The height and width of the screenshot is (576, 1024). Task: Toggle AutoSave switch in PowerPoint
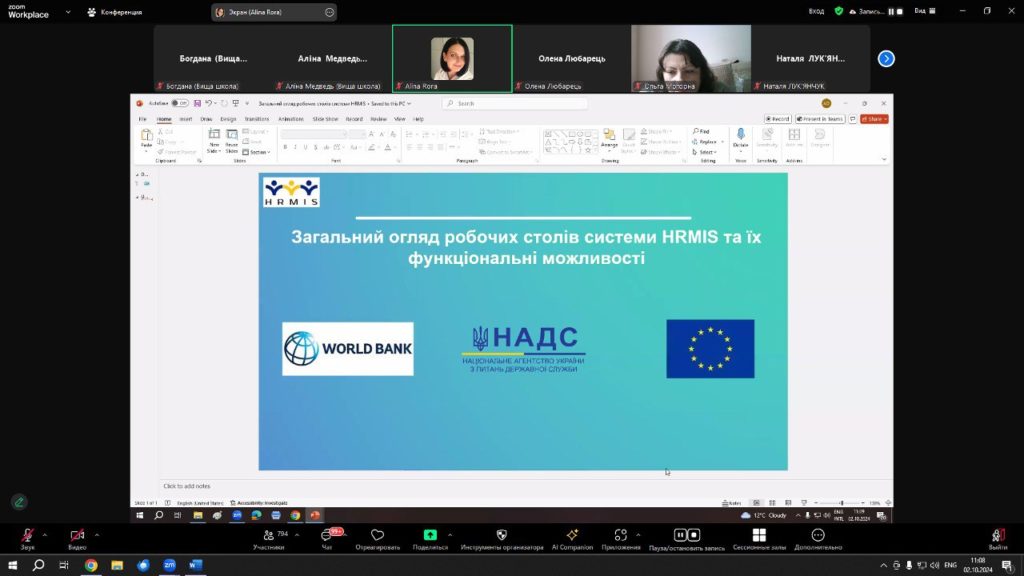coord(180,103)
